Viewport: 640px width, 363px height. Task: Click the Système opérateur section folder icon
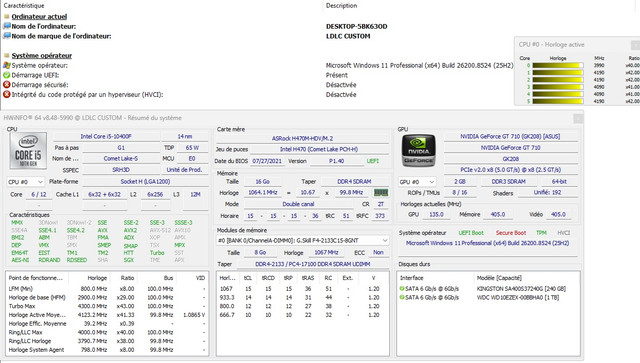point(7,56)
